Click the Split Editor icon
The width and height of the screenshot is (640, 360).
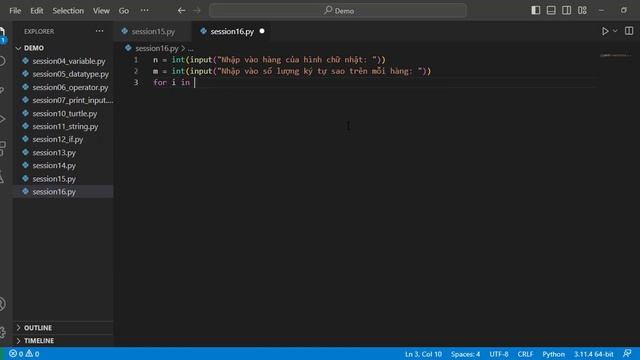coord(629,31)
